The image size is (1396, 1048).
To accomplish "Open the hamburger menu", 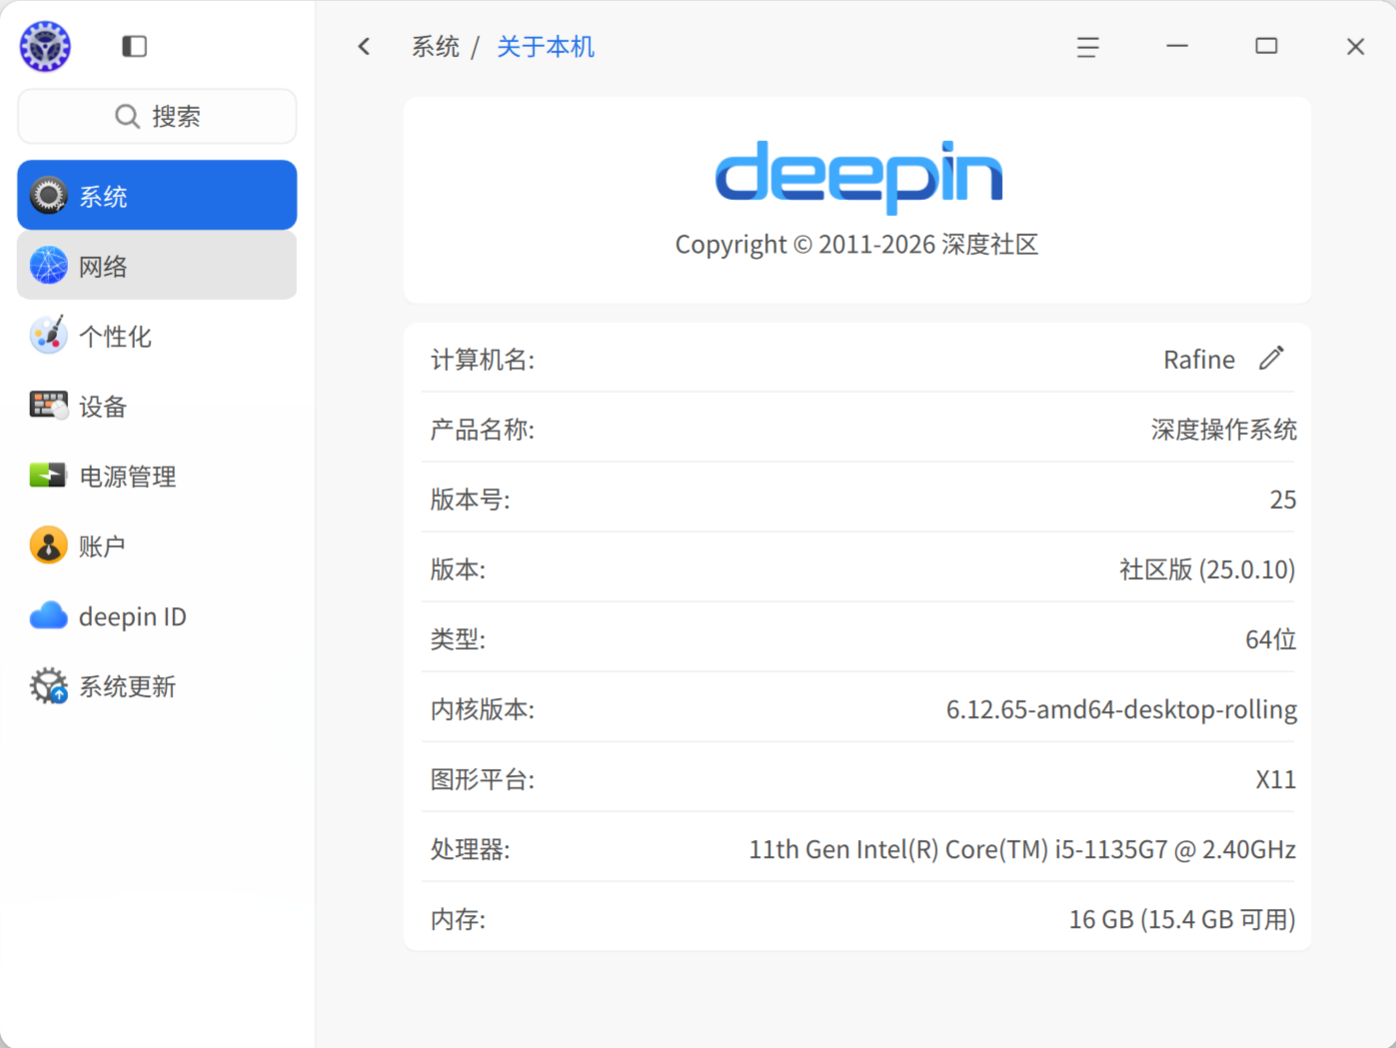I will click(x=1088, y=46).
